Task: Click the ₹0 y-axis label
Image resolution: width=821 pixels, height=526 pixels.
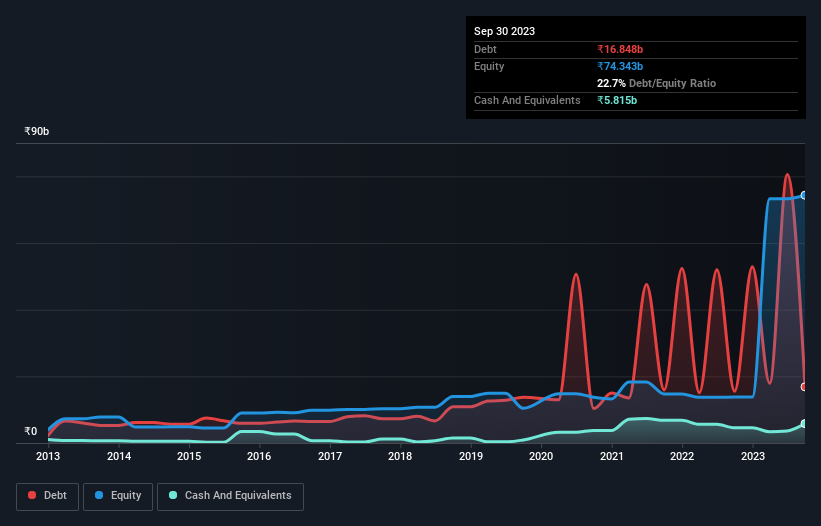Action: [31, 431]
